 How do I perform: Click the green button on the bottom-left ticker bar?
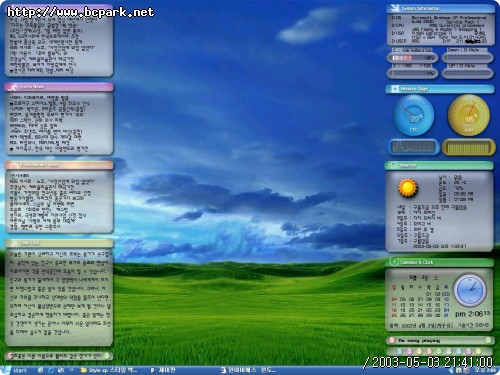click(107, 356)
